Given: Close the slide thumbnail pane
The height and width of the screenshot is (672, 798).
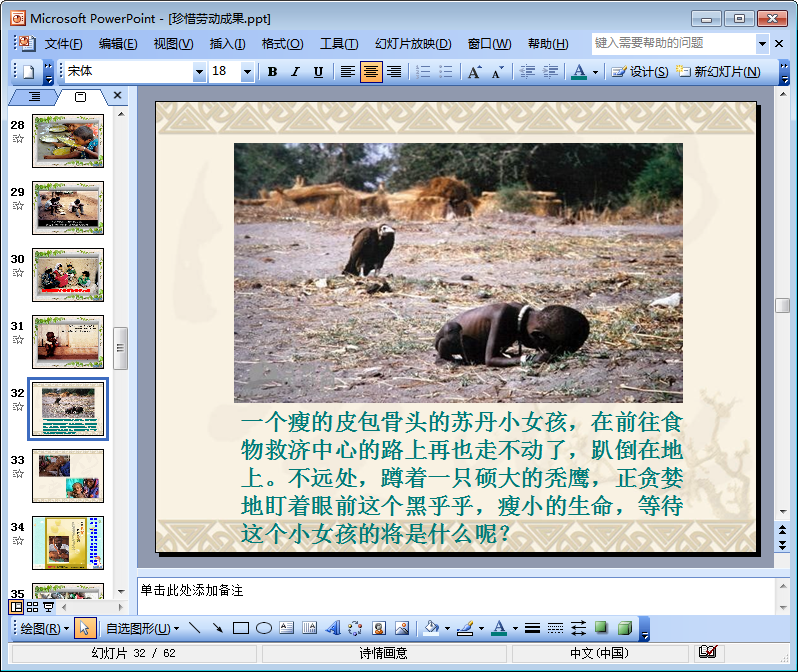Looking at the screenshot, I should (x=118, y=95).
